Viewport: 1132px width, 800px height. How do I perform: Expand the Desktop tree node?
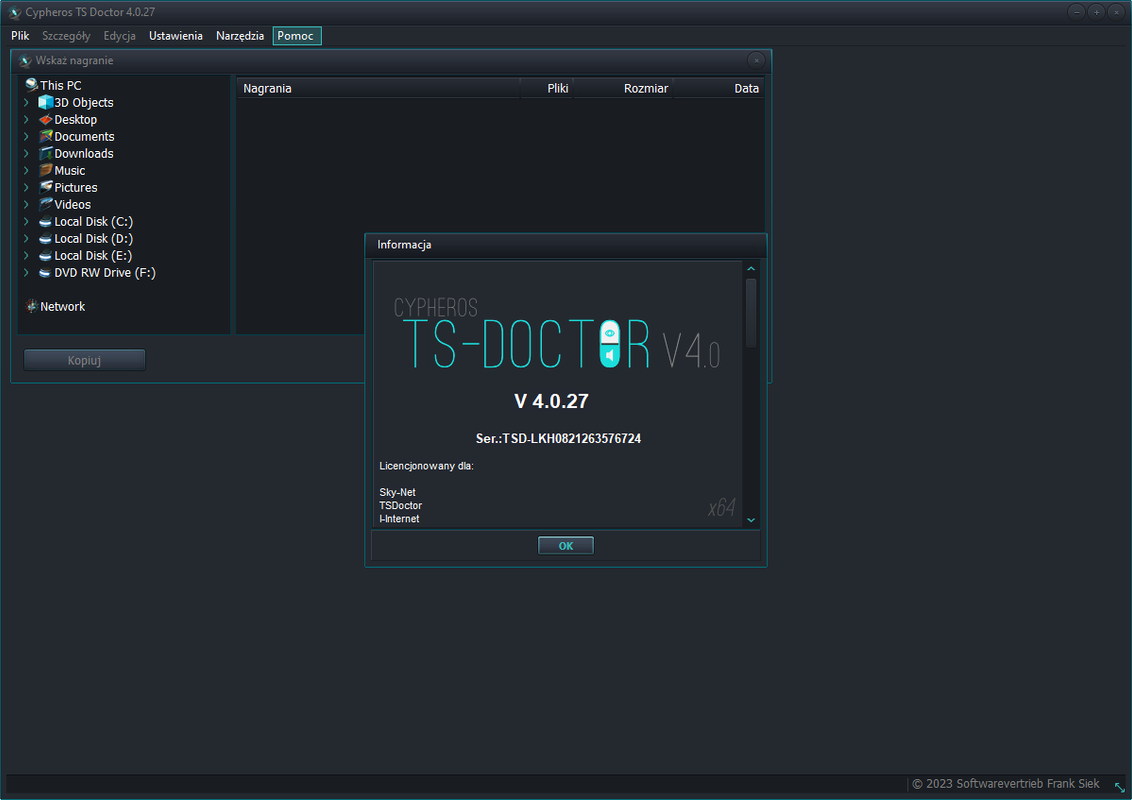point(27,119)
